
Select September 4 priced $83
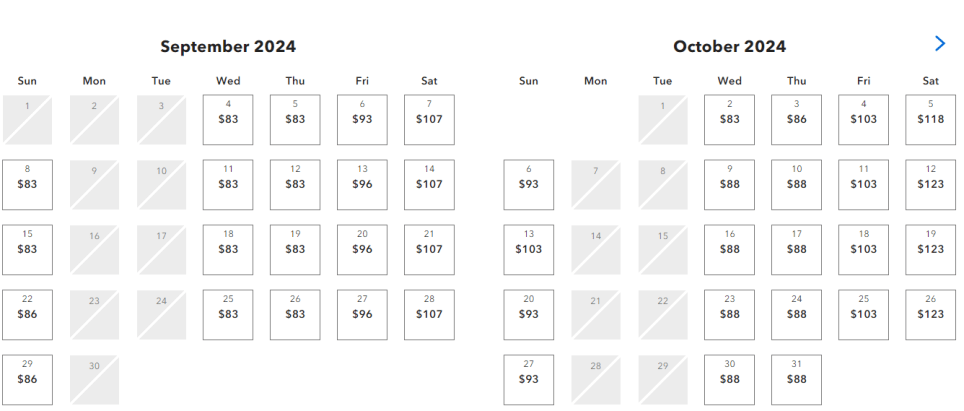[x=227, y=120]
